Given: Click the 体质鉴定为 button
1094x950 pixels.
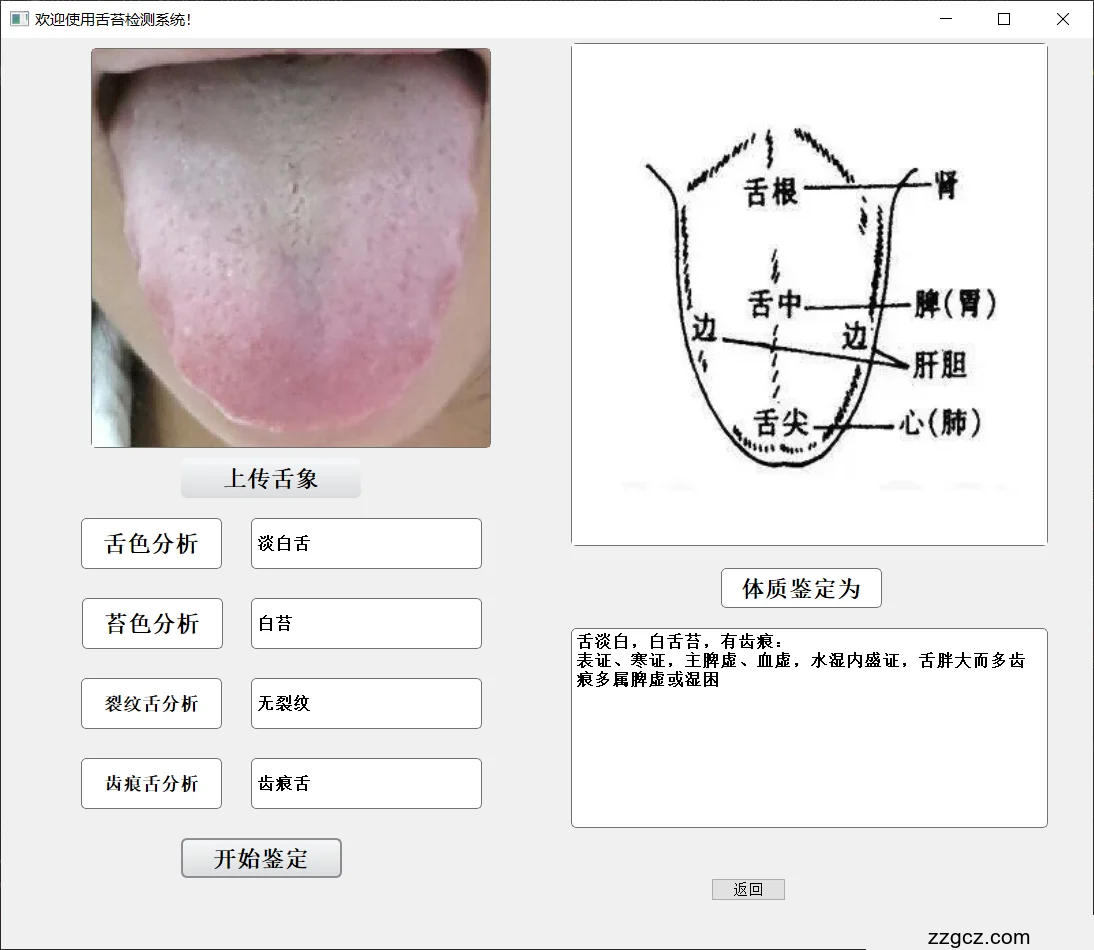Looking at the screenshot, I should click(801, 588).
